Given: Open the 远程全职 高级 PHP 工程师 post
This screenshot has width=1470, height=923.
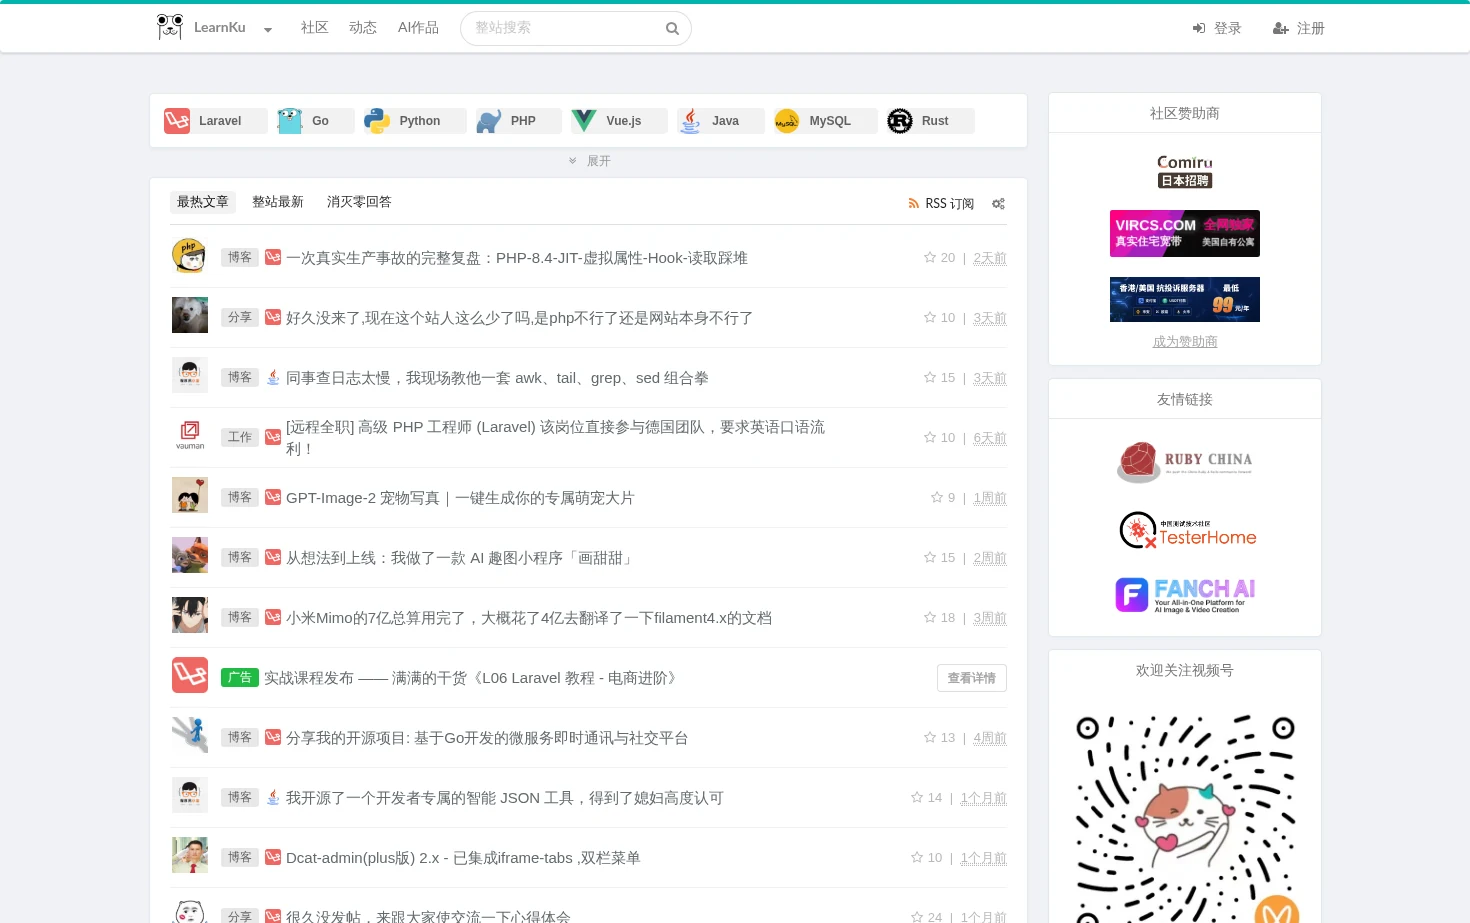Looking at the screenshot, I should tap(556, 438).
